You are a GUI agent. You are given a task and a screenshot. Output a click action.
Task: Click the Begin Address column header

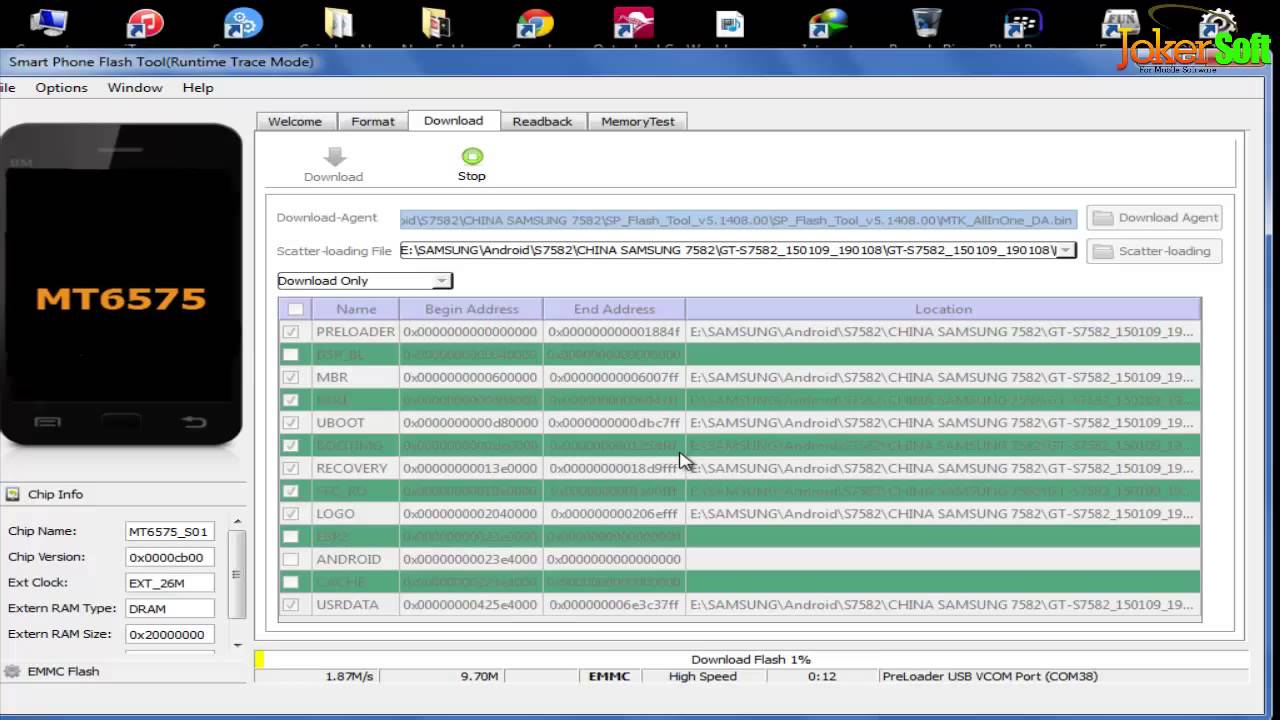coord(471,309)
